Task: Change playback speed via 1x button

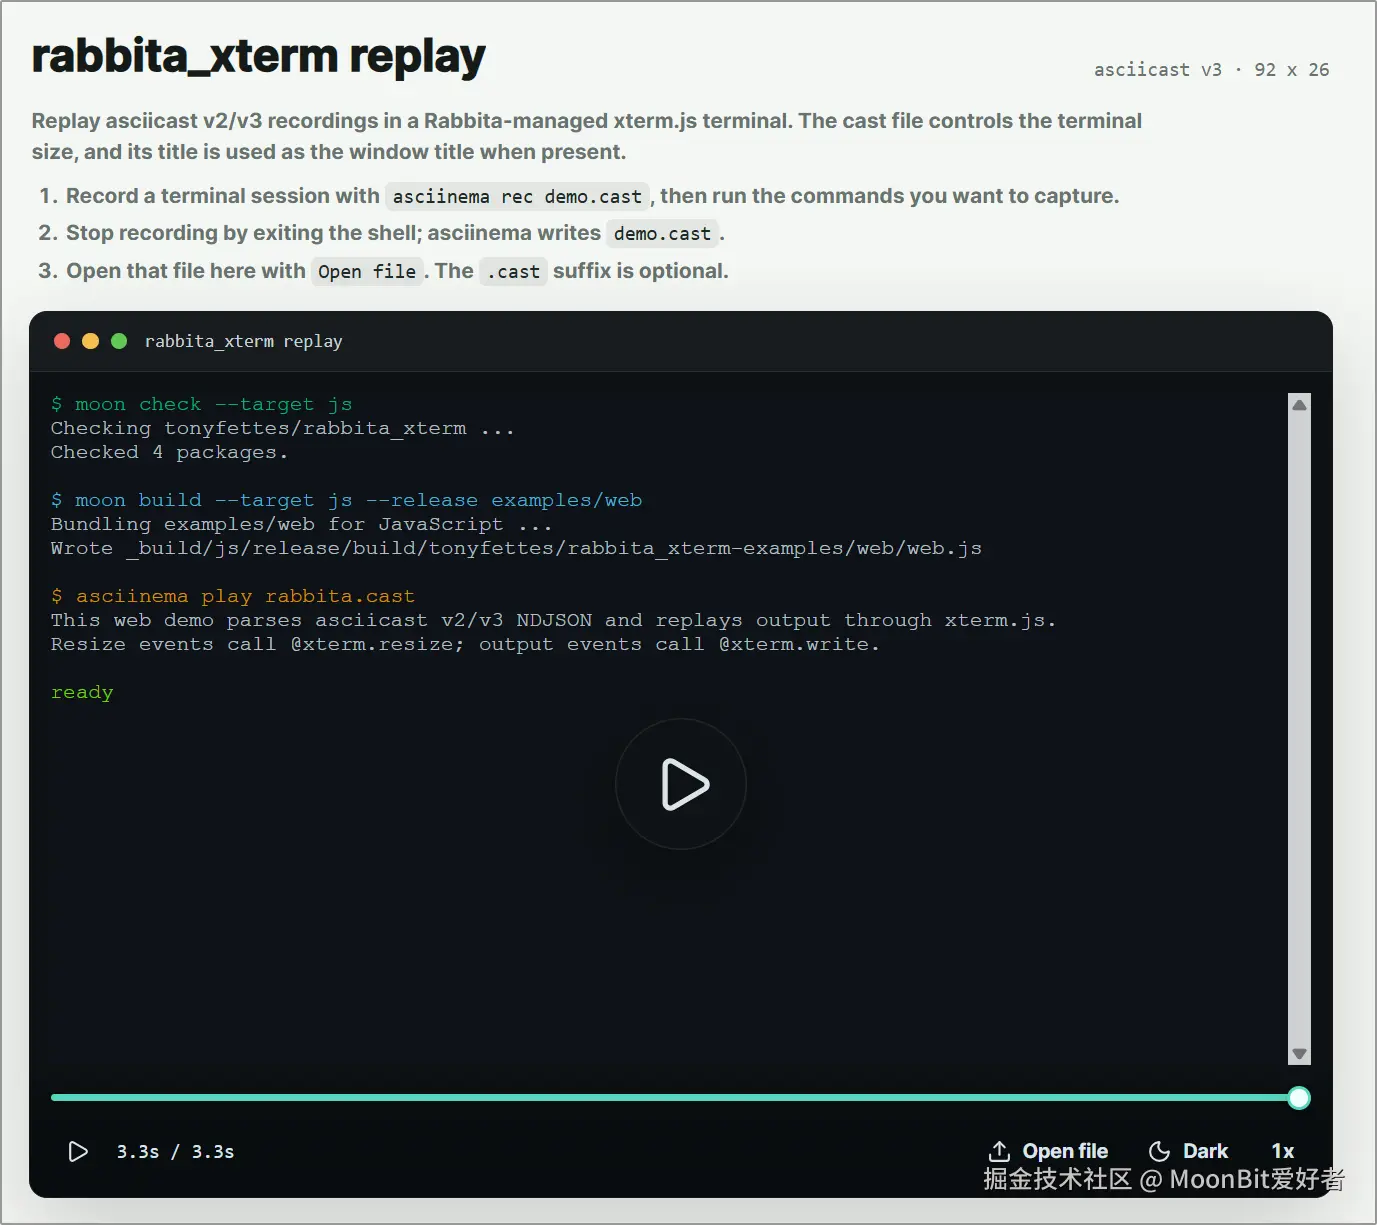Action: tap(1283, 1152)
